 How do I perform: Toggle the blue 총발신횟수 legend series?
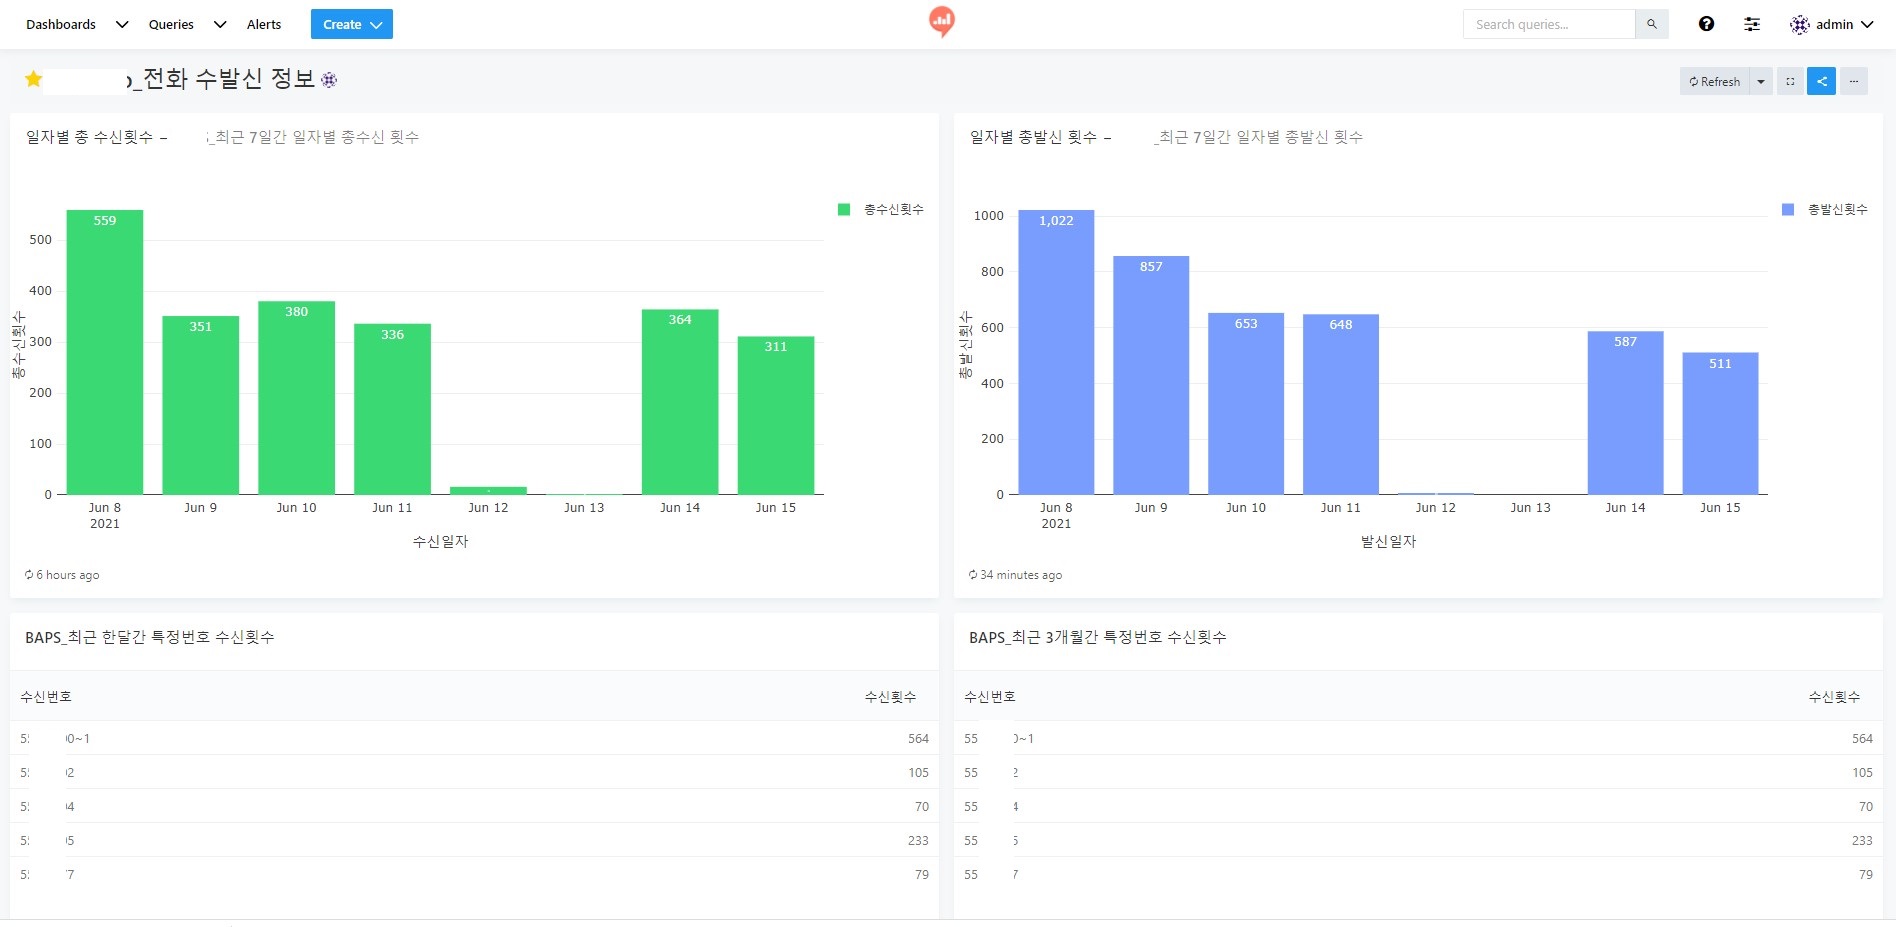(1824, 209)
